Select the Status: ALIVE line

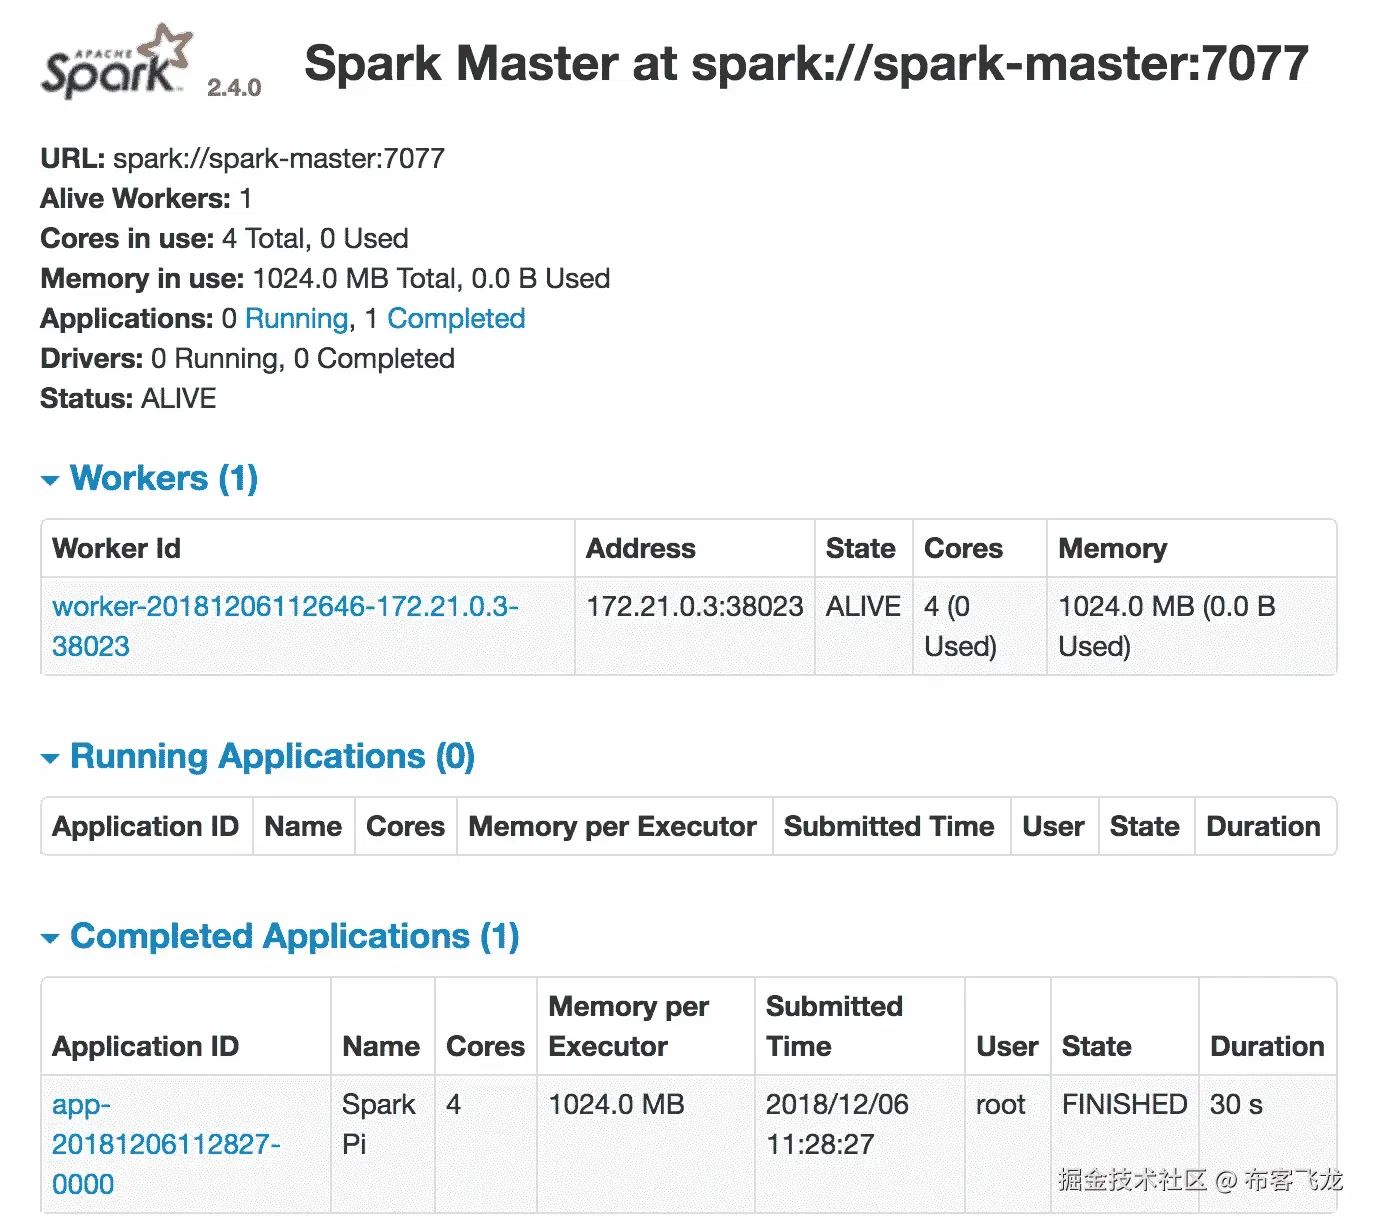128,398
